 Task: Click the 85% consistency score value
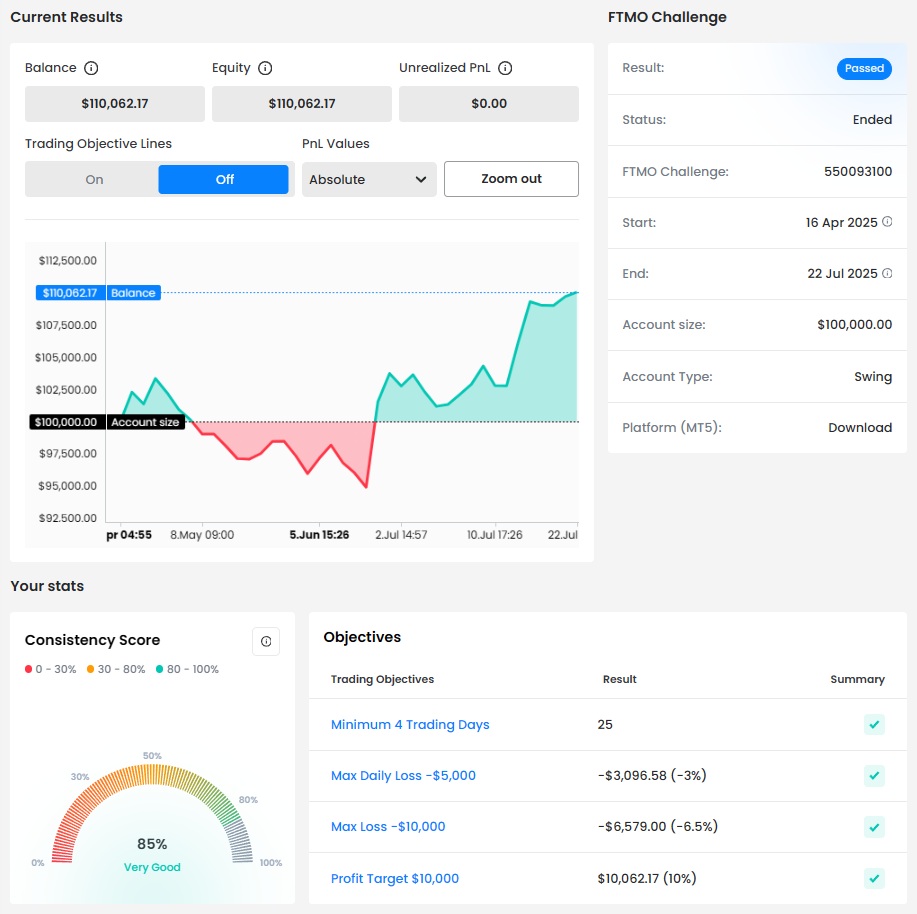click(x=152, y=844)
